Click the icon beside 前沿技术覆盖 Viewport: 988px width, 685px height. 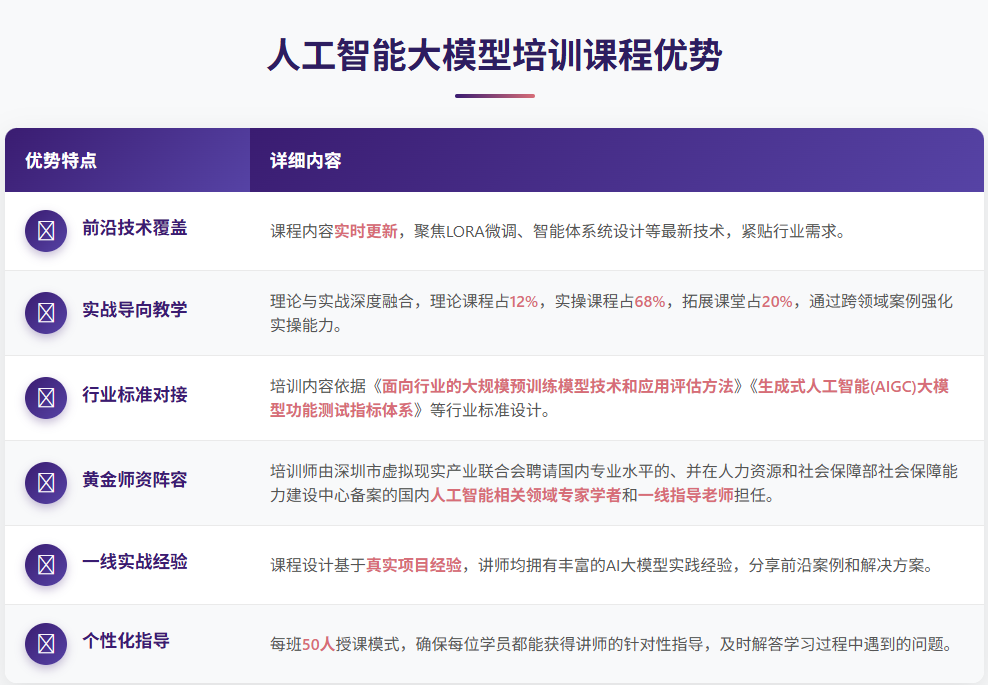pyautogui.click(x=46, y=231)
